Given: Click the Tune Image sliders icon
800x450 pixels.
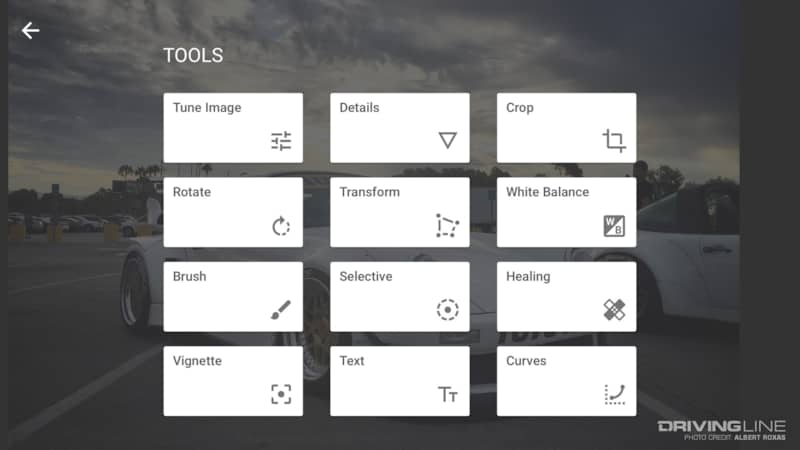Looking at the screenshot, I should click(281, 141).
